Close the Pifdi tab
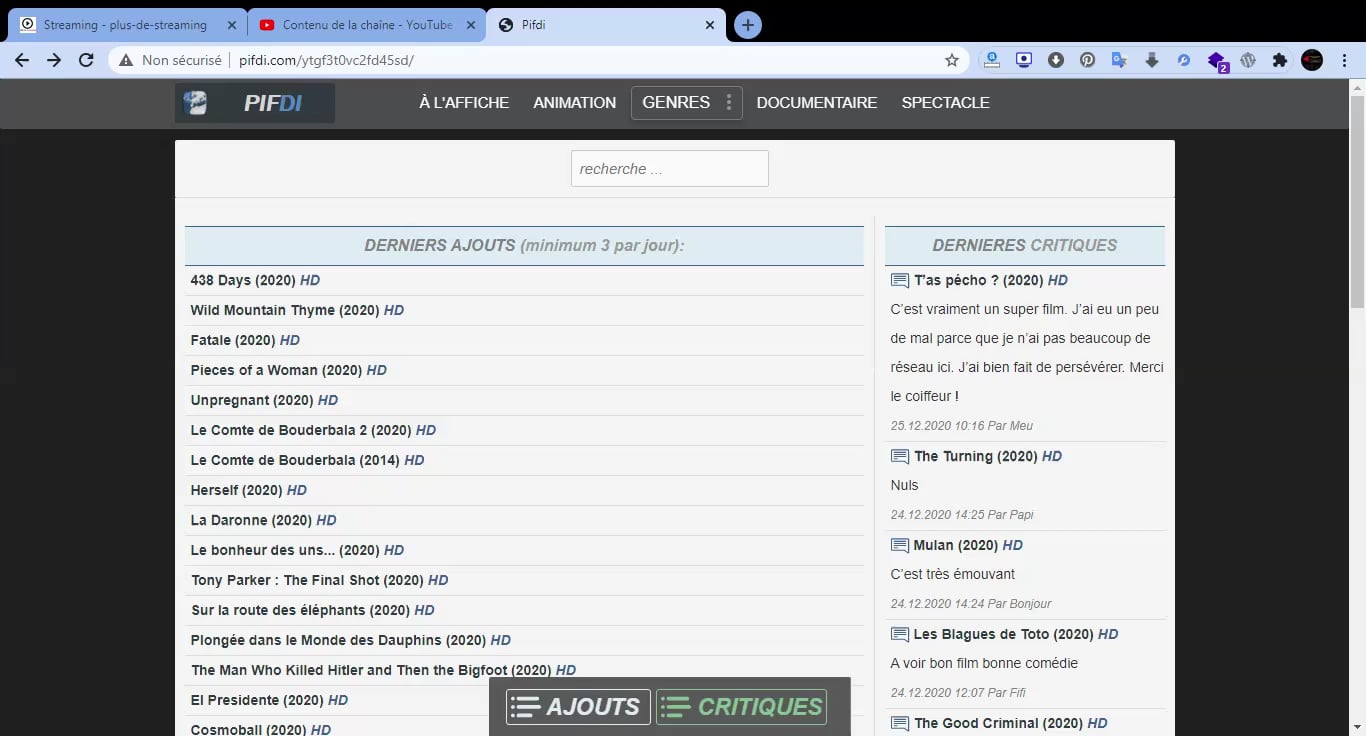This screenshot has width=1366, height=736. coord(710,25)
